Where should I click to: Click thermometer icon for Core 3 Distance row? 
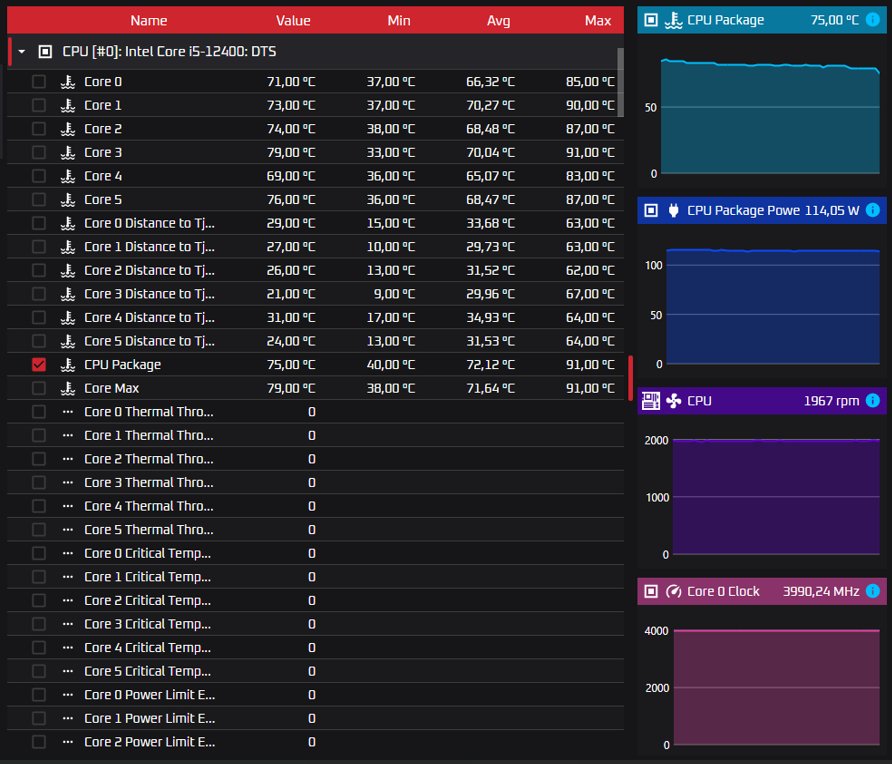[x=68, y=294]
